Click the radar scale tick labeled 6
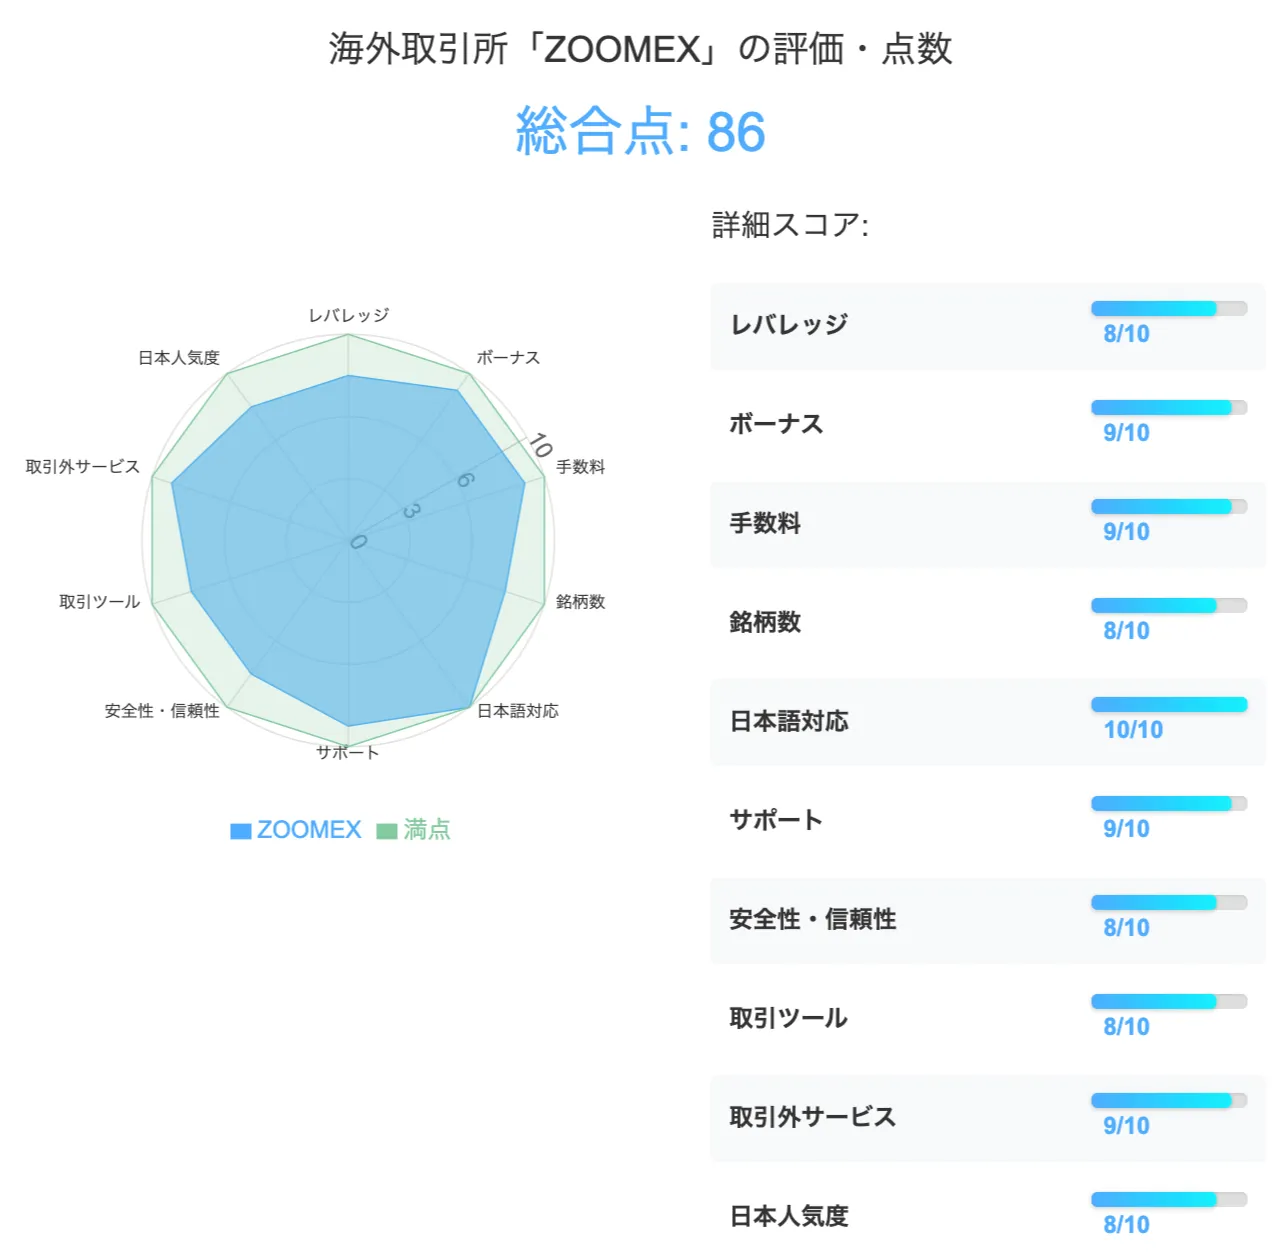This screenshot has width=1288, height=1260. 466,480
